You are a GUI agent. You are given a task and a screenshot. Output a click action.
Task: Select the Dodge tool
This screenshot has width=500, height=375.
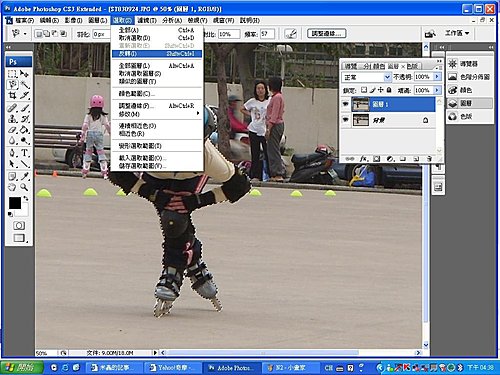click(24, 140)
